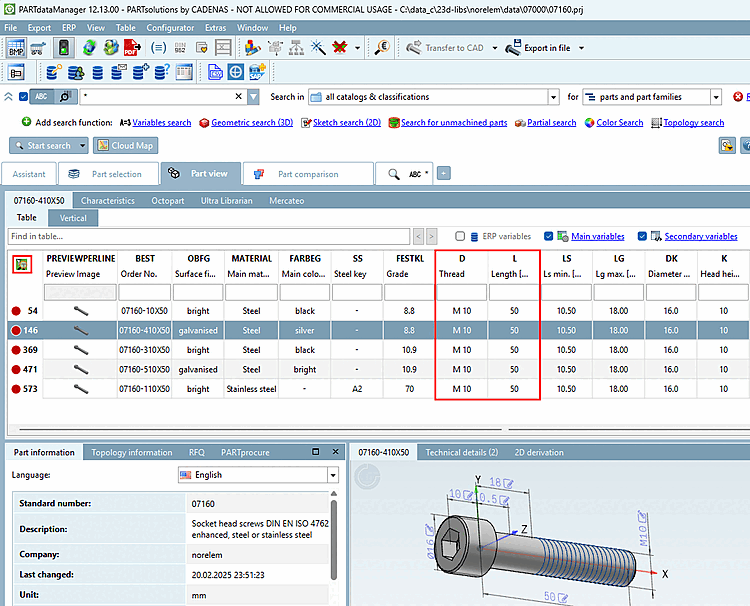Switch to the Part selection tab

click(109, 174)
